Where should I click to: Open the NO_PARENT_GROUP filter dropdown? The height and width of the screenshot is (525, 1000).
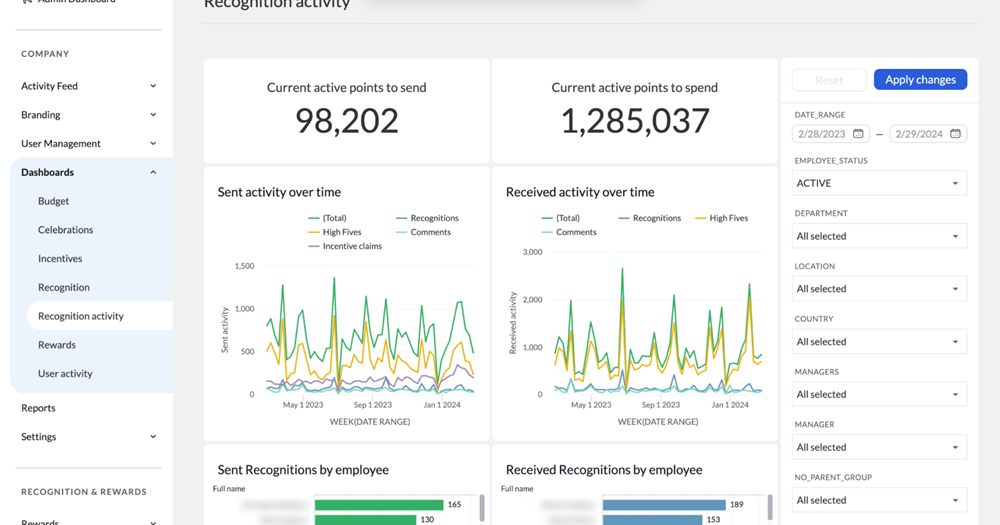tap(879, 500)
